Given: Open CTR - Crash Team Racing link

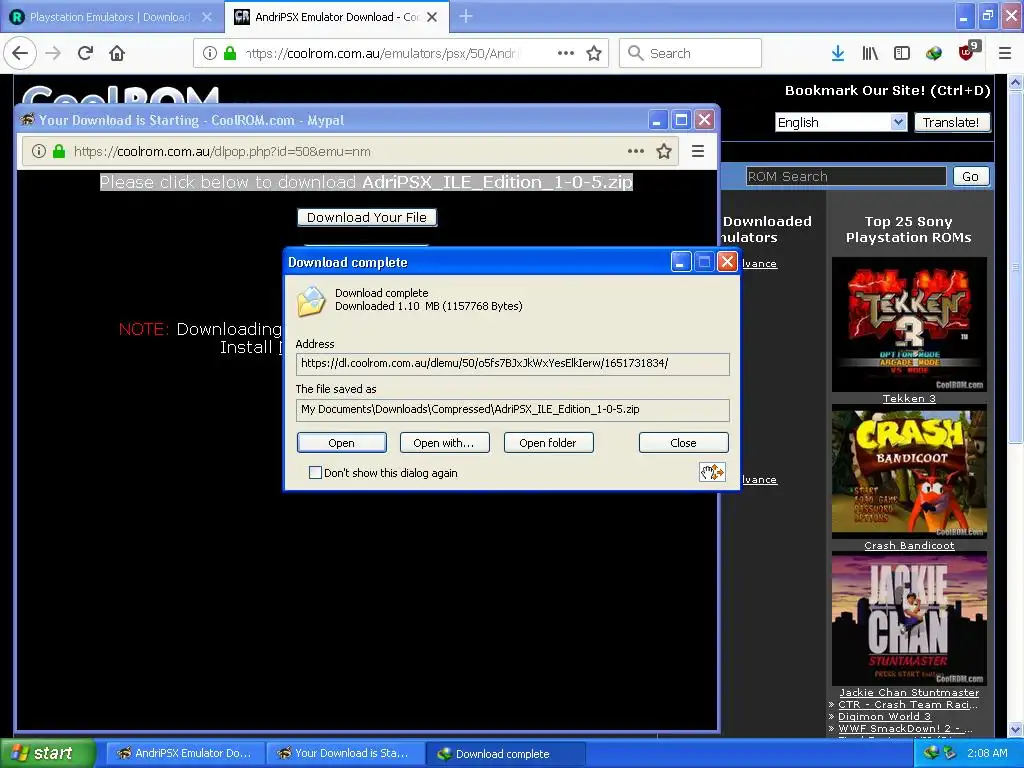Looking at the screenshot, I should coord(908,705).
